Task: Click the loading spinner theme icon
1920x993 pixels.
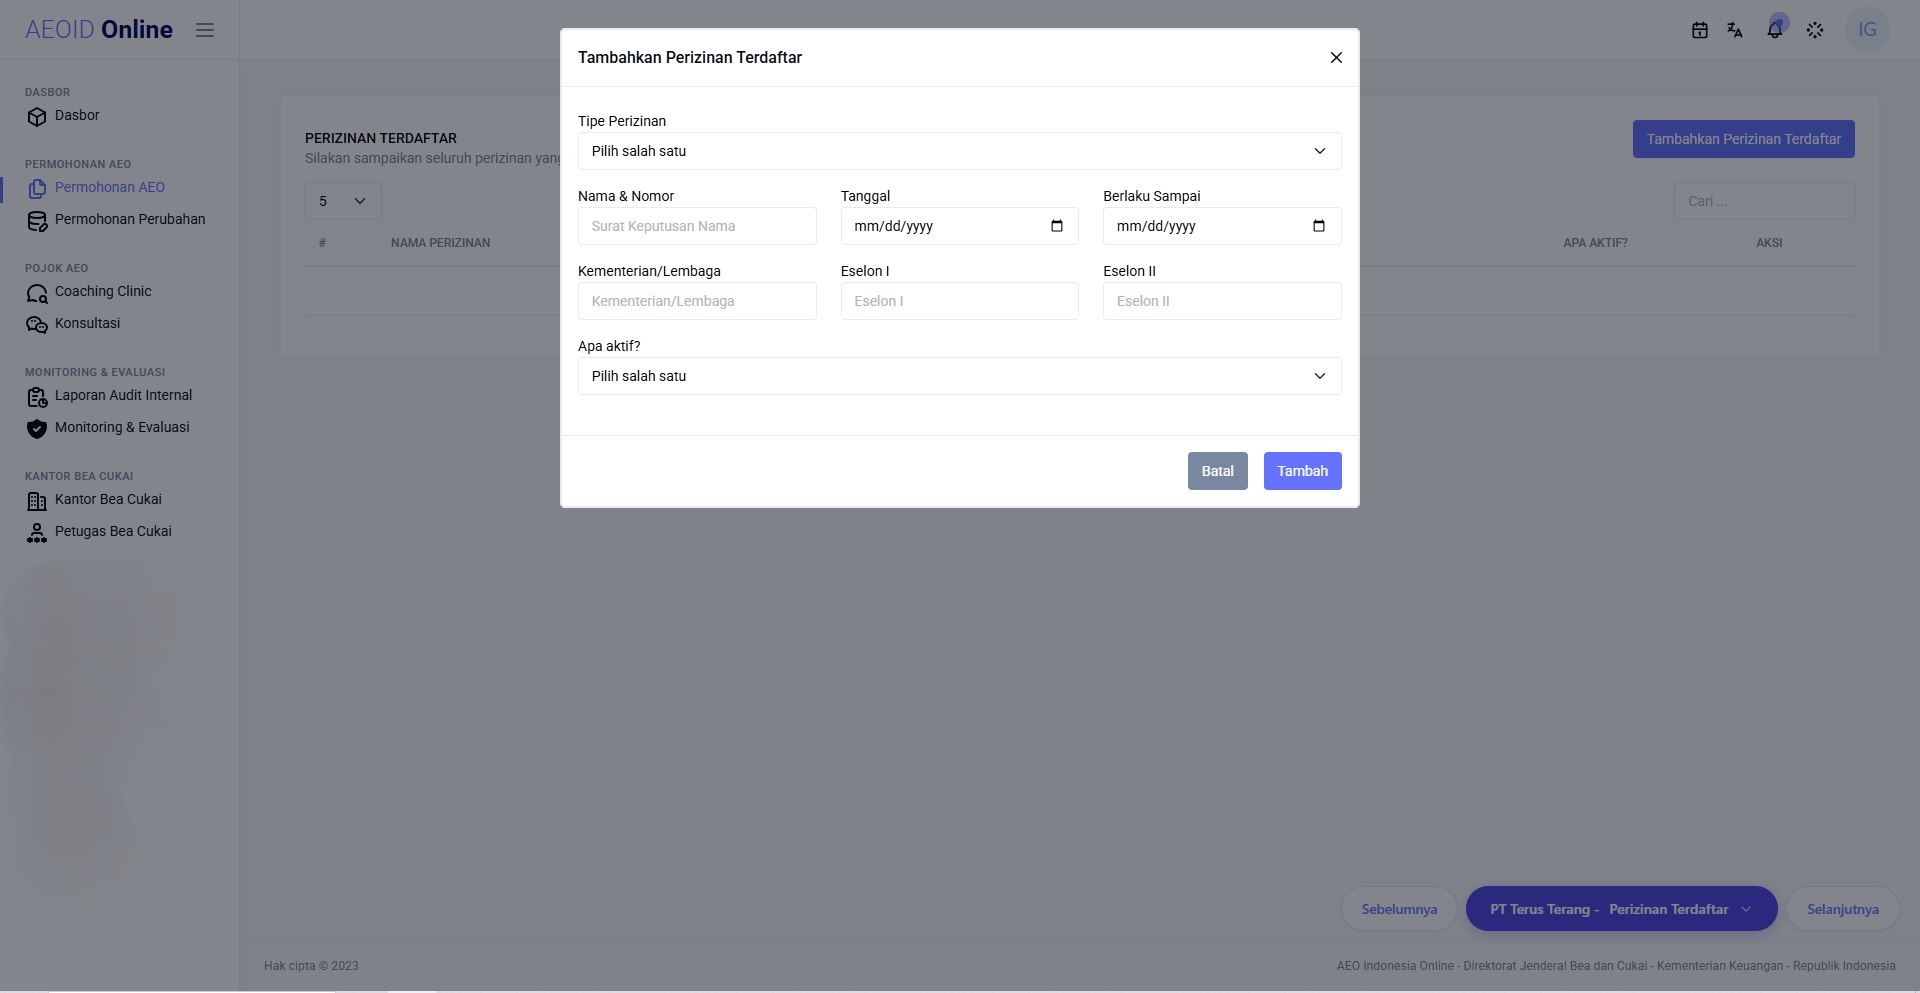Action: (1815, 30)
